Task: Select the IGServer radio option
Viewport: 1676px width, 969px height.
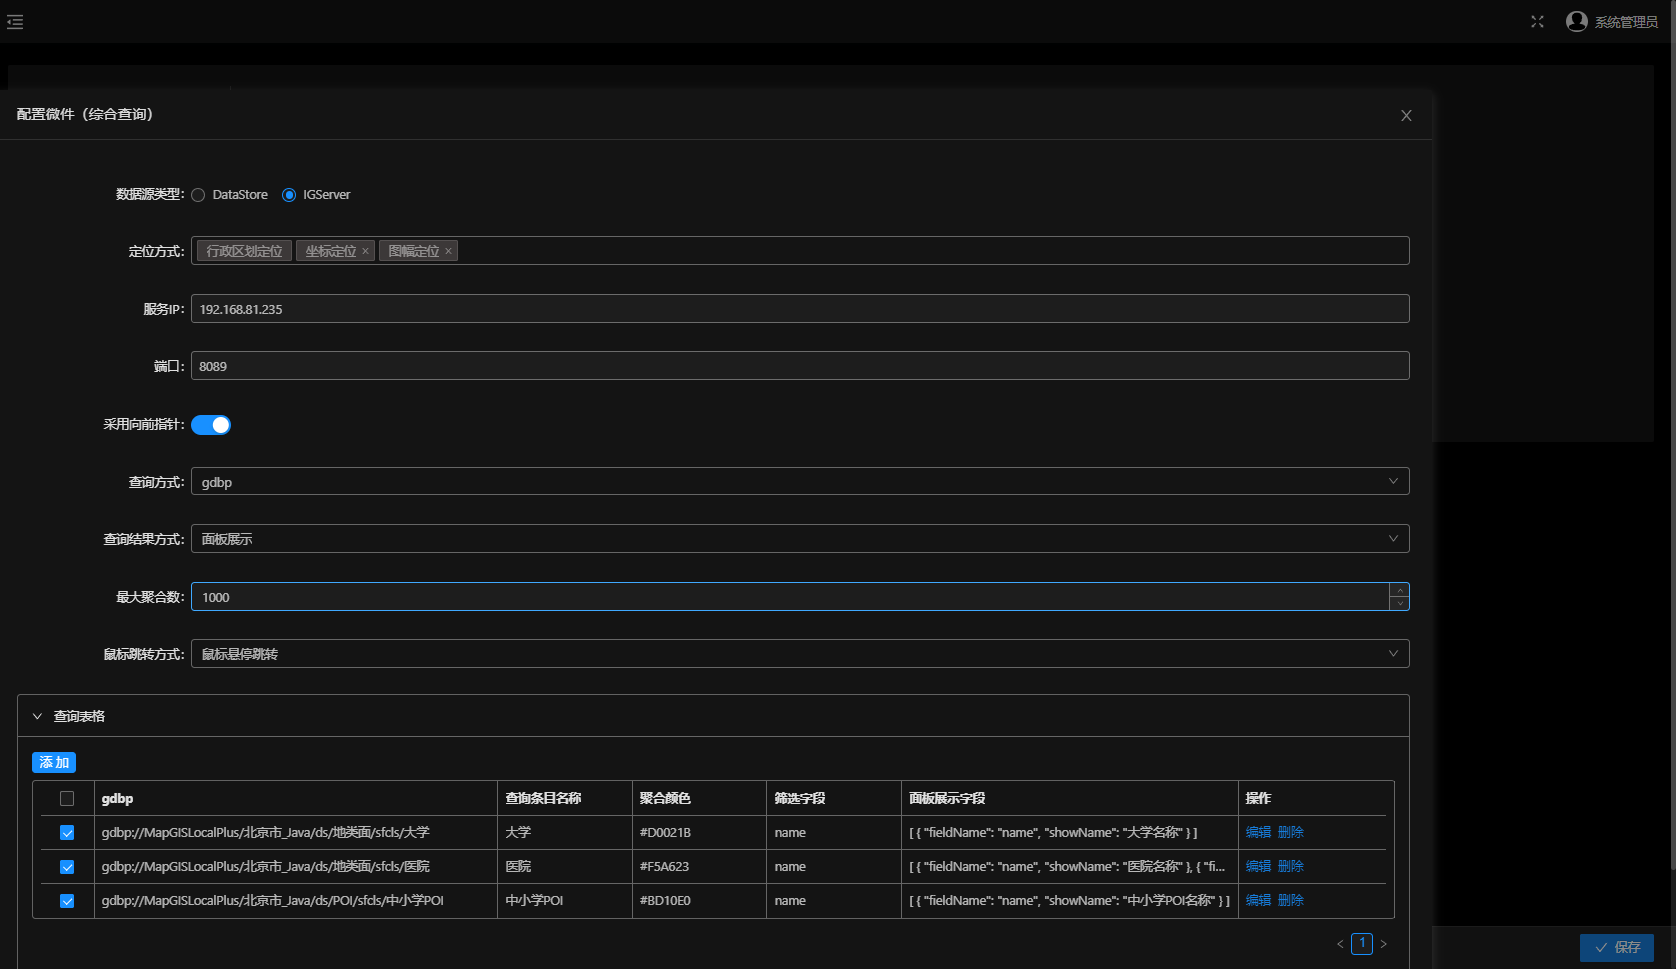Action: [x=289, y=195]
